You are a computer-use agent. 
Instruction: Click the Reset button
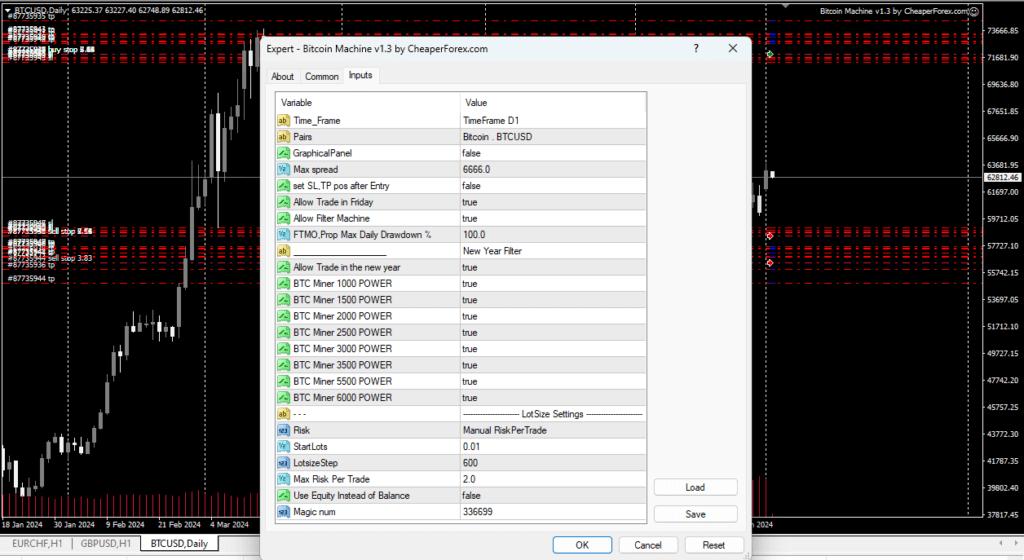coord(713,545)
